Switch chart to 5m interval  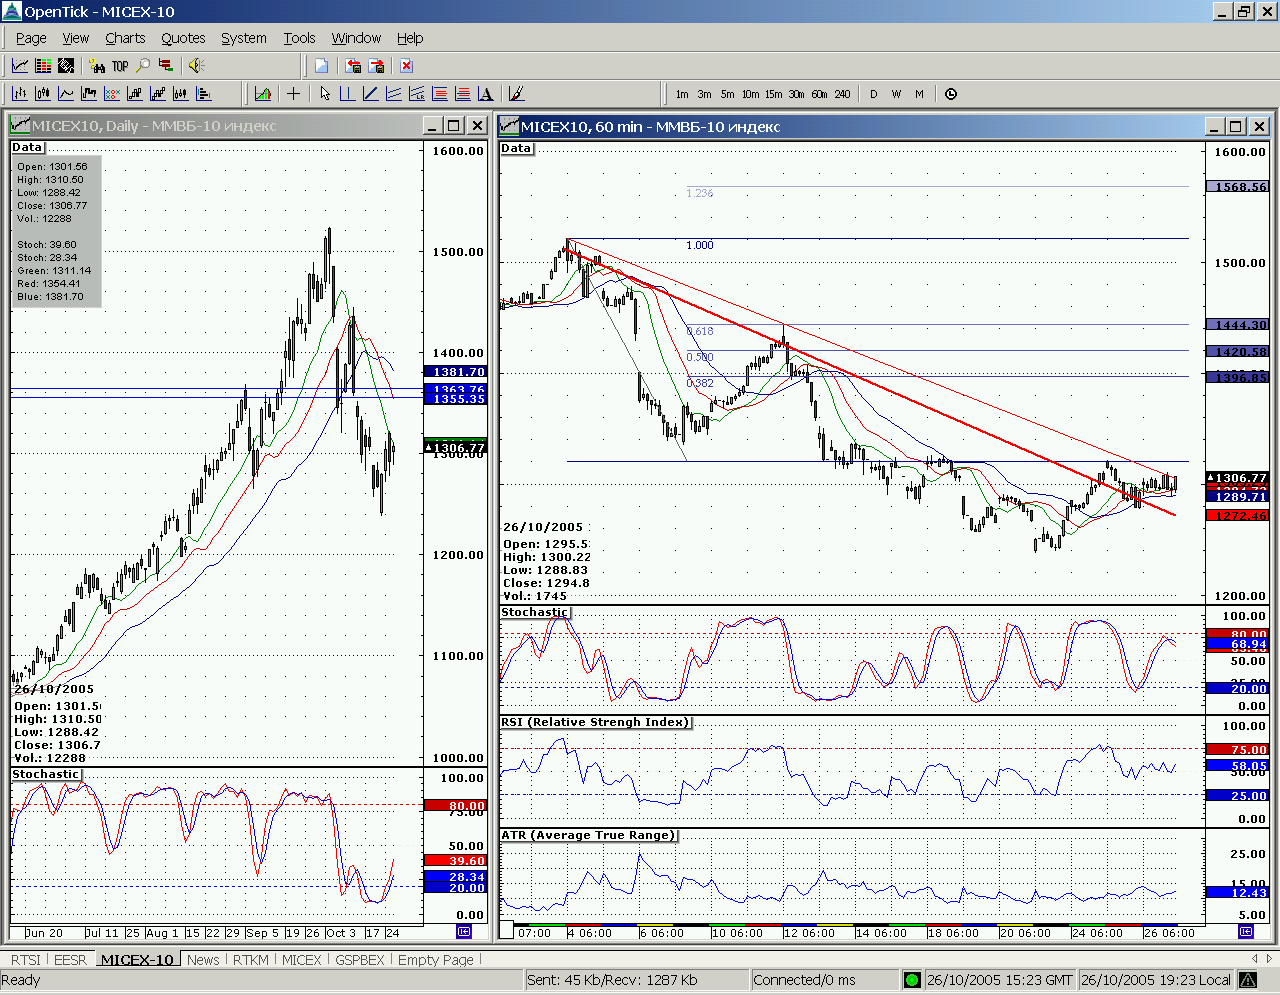click(x=728, y=94)
